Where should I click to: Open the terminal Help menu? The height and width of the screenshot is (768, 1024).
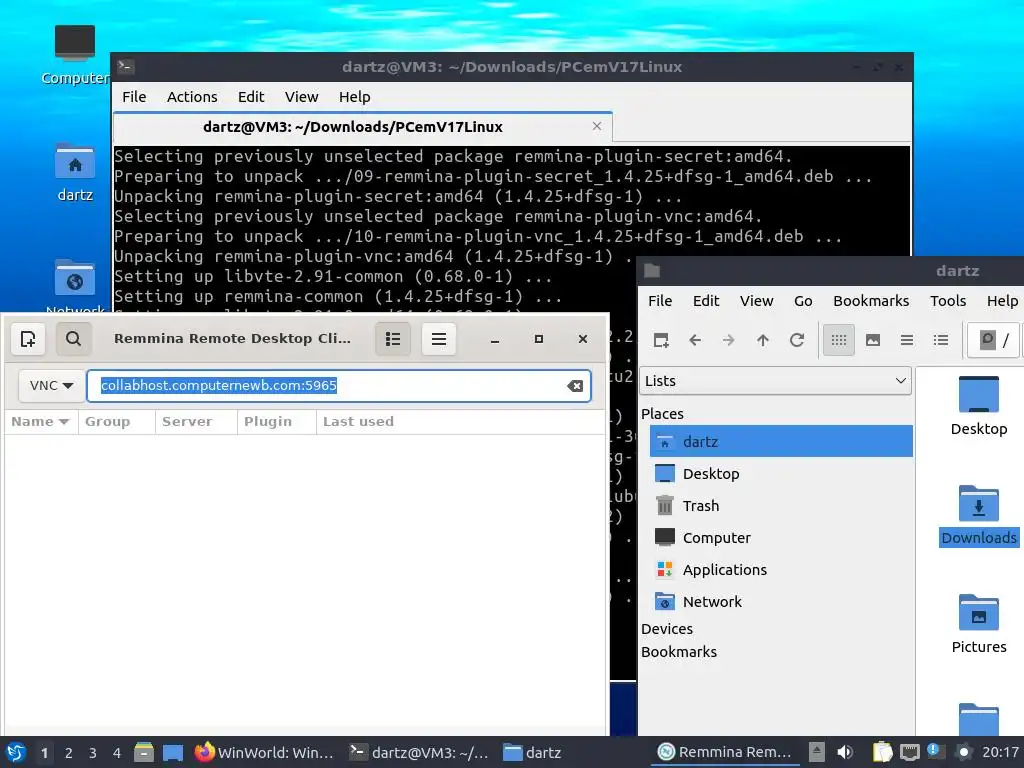[355, 97]
